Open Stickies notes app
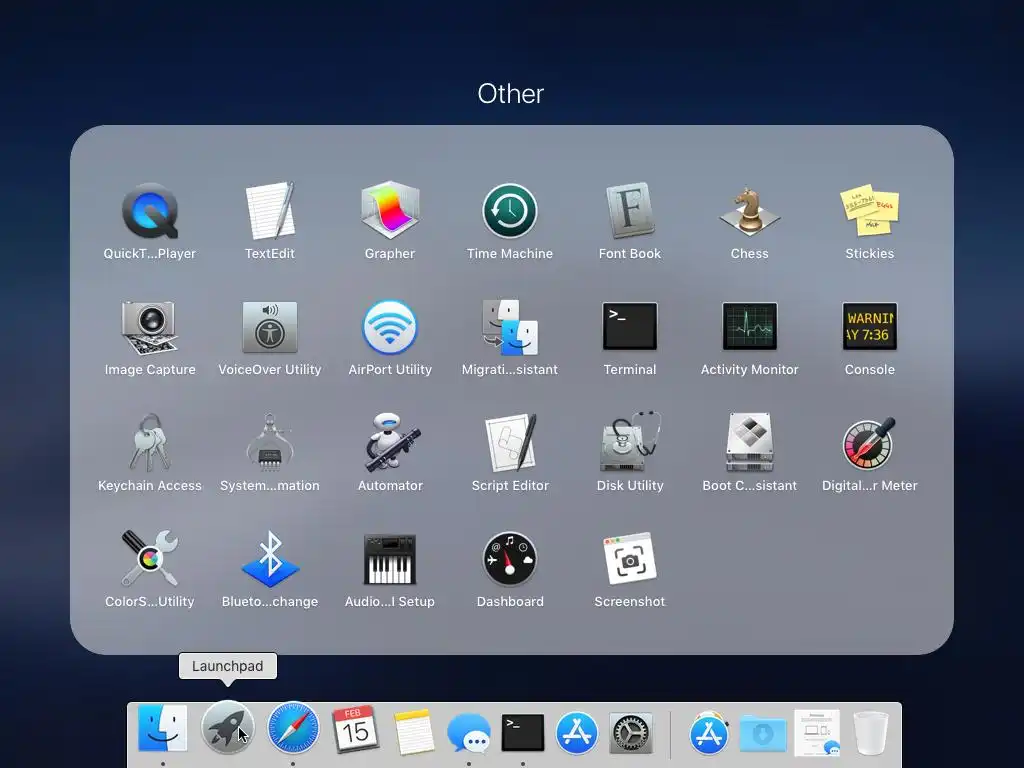 click(x=869, y=210)
